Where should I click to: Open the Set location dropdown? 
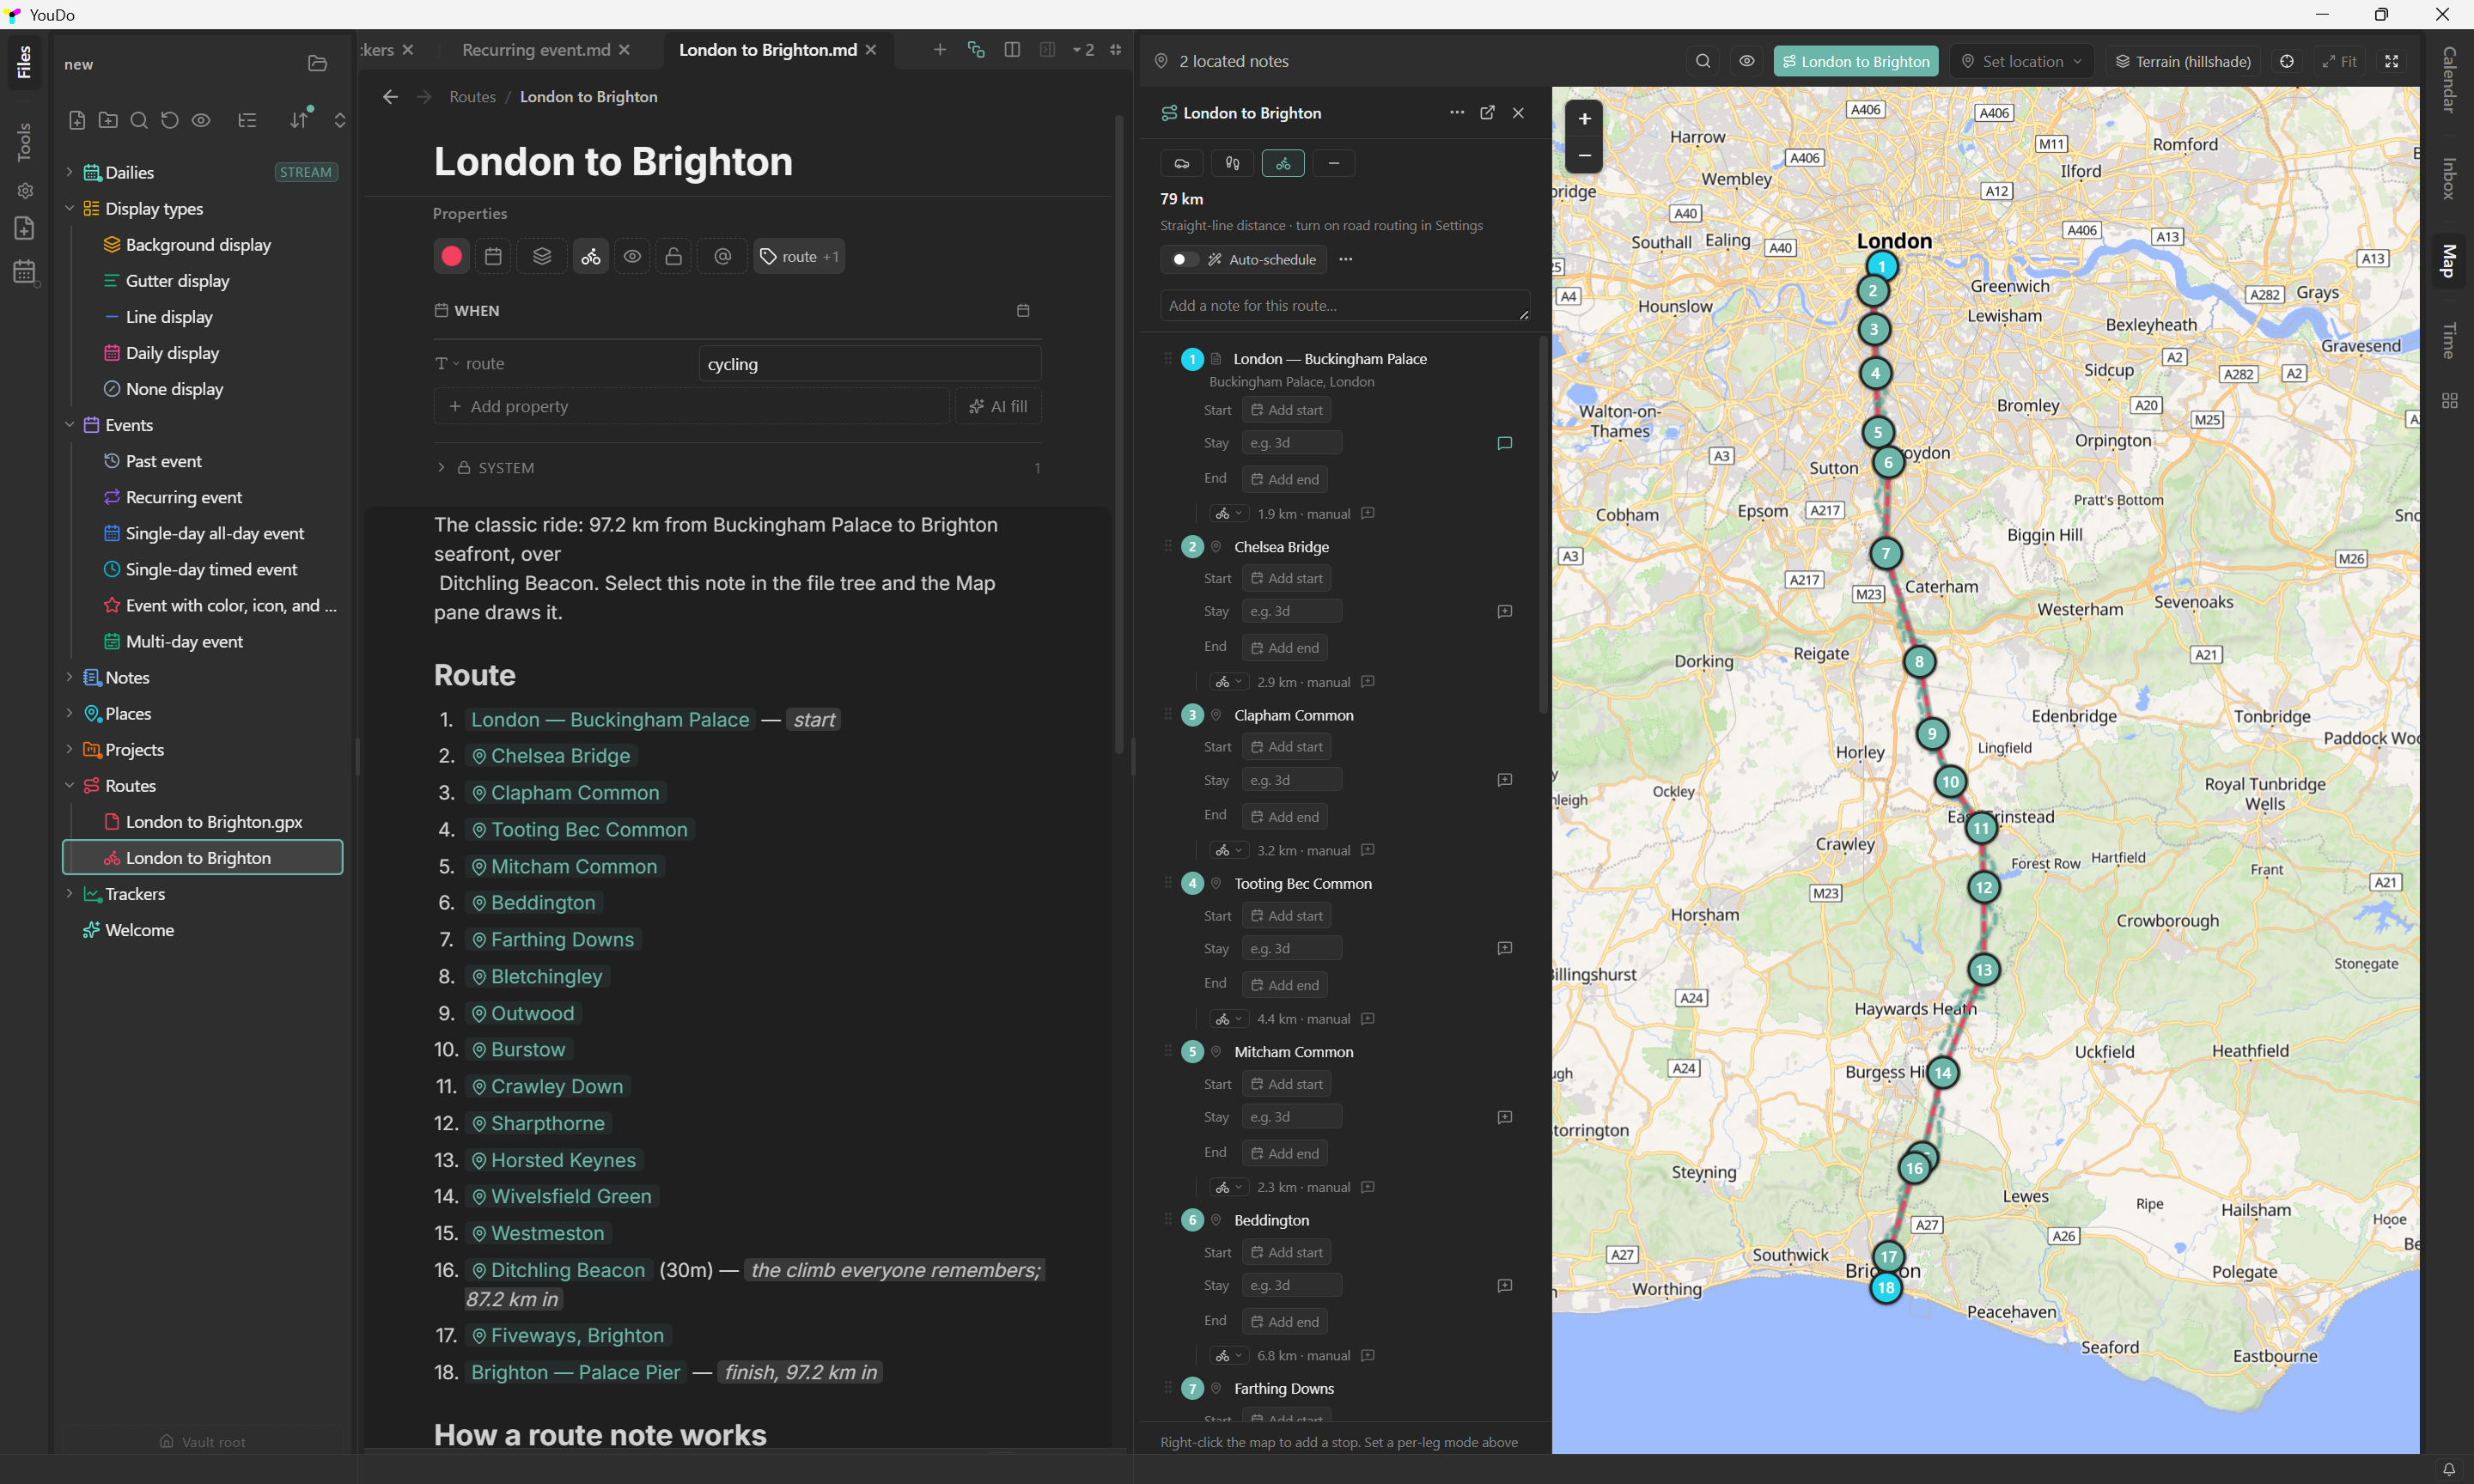pos(2023,61)
